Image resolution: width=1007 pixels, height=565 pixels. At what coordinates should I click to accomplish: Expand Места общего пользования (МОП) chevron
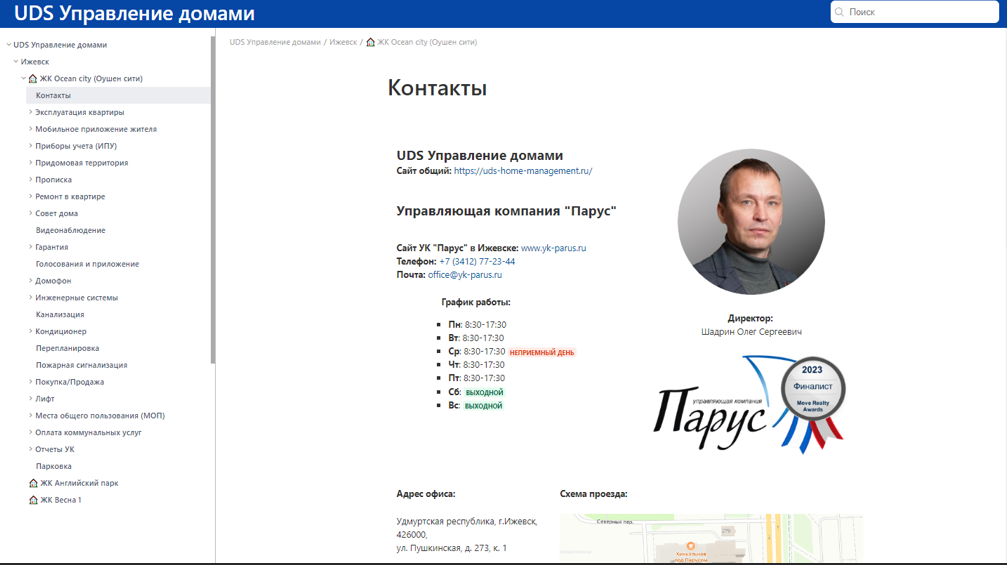pyautogui.click(x=30, y=415)
